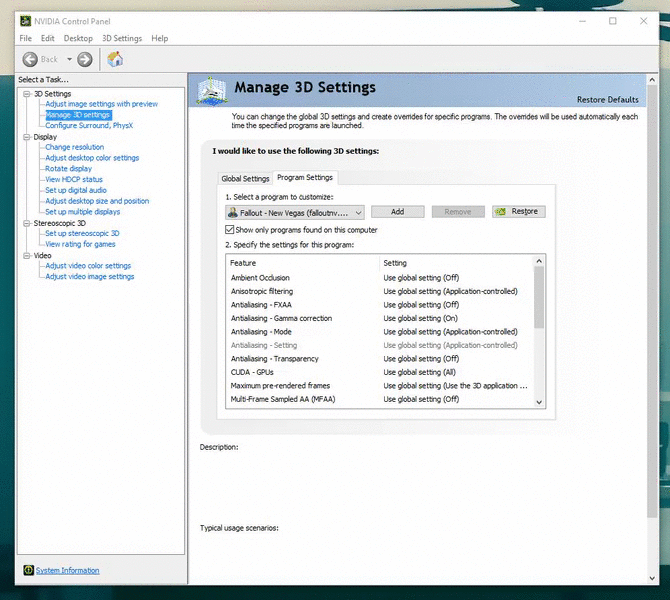Select the Program Settings tab

305,177
